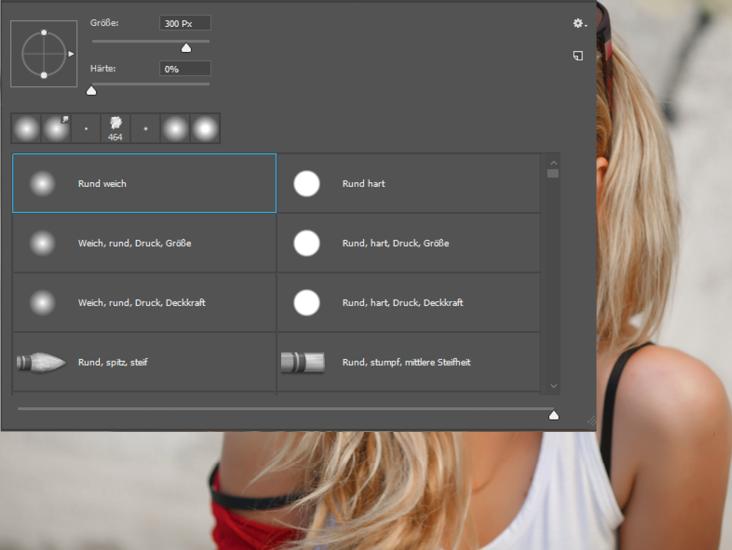
Task: Pick Rund, hart, Druck, Deckkraft preset
Action: [409, 303]
